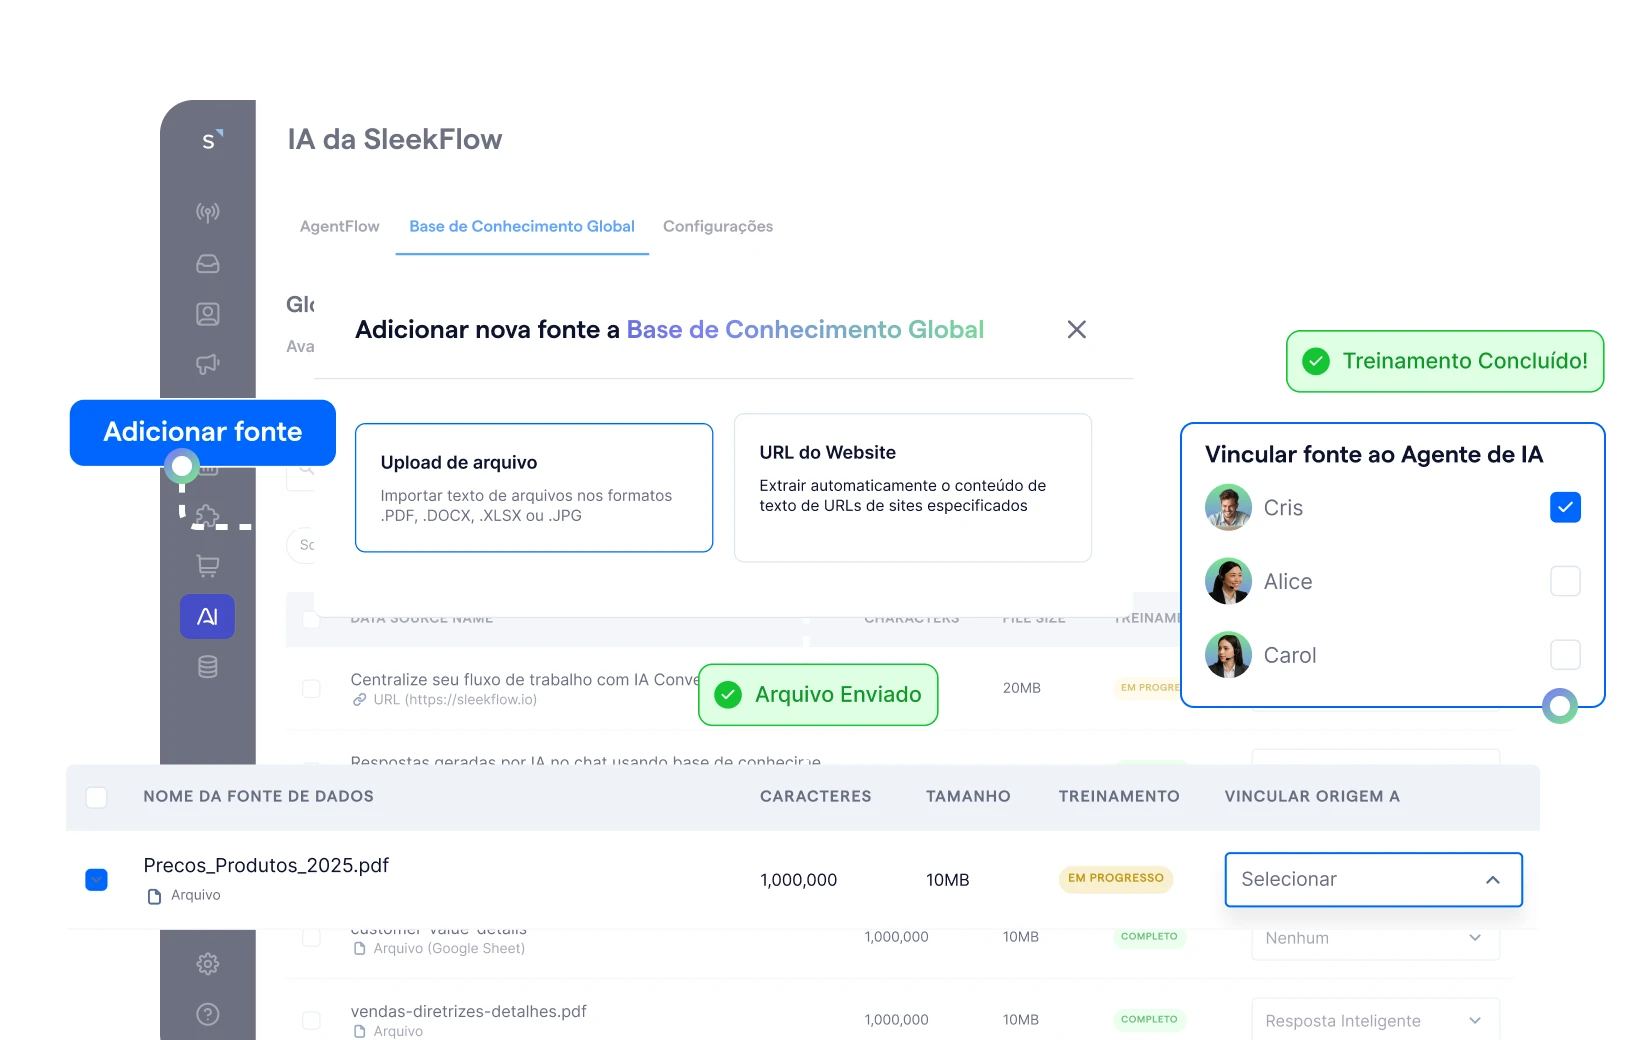Switch to the Configurações tab
This screenshot has height=1040, width=1638.
tap(718, 226)
